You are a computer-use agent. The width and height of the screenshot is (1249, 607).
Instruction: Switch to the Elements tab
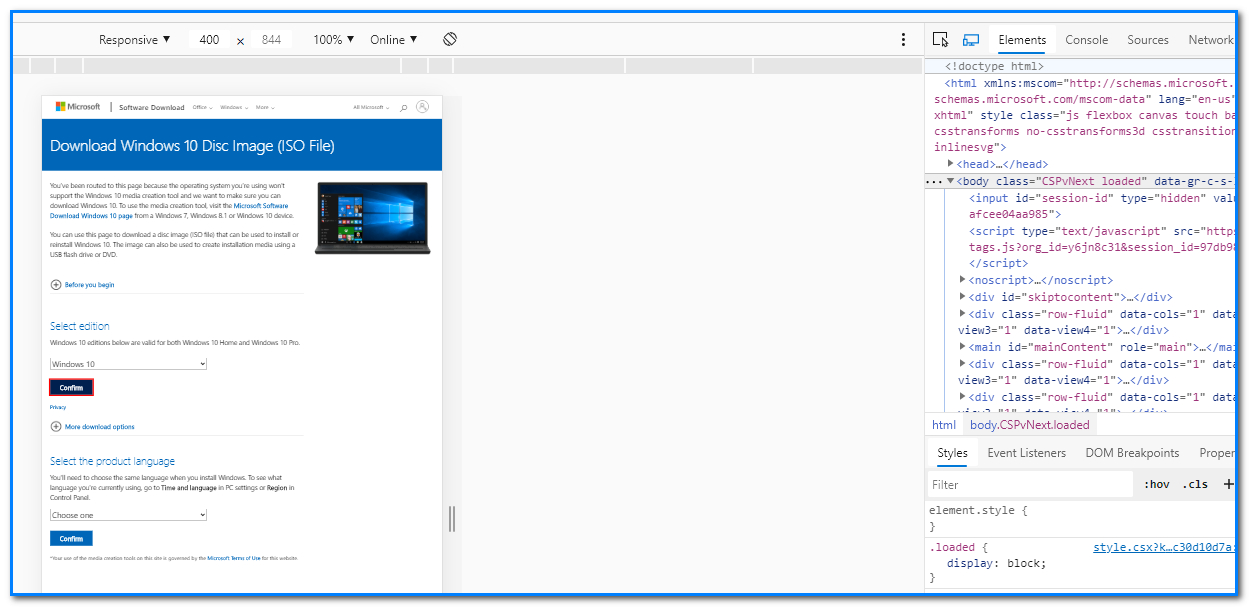pyautogui.click(x=1022, y=40)
